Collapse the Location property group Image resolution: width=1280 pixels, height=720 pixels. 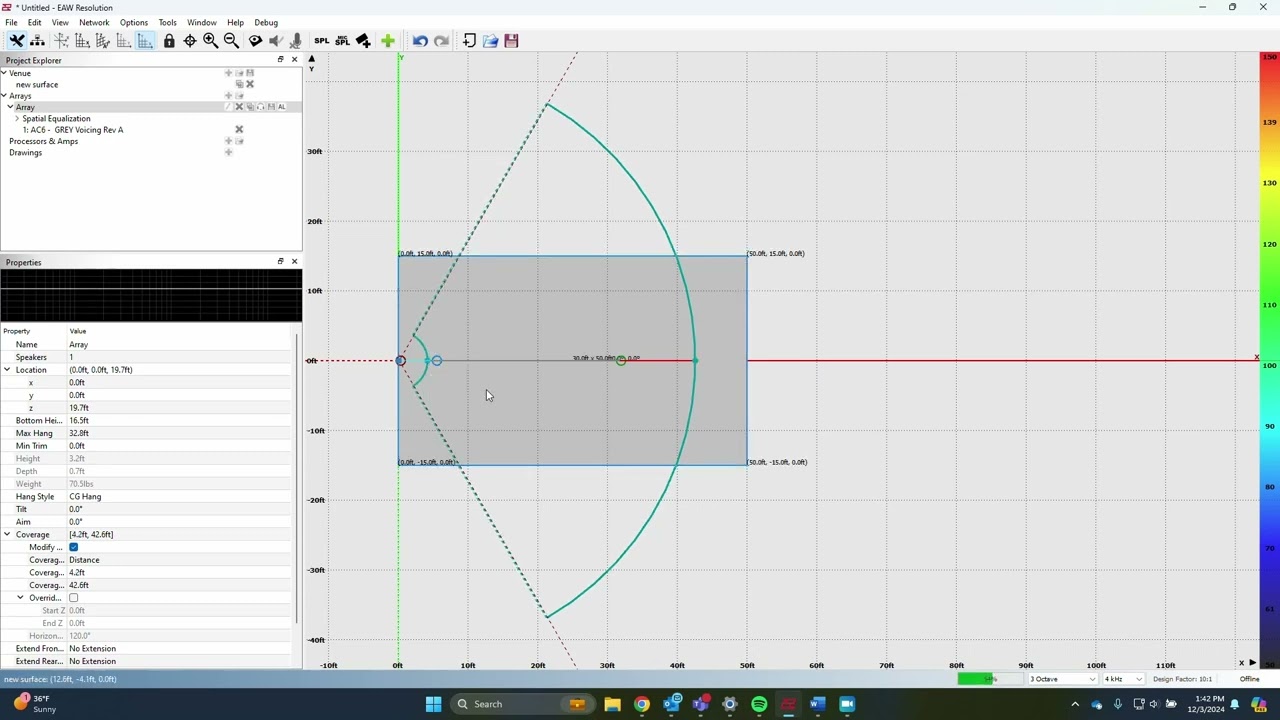pyautogui.click(x=7, y=370)
